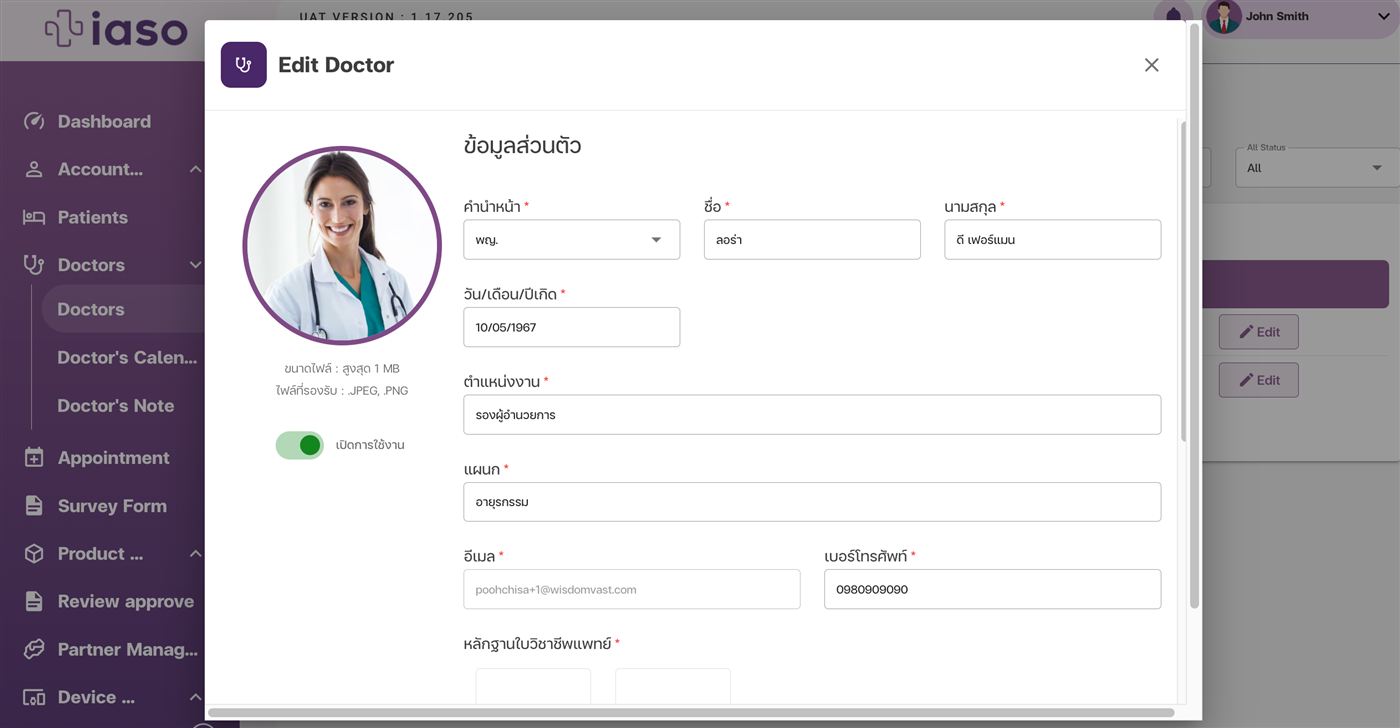Viewport: 1400px width, 728px height.
Task: Click the นามสกุล last name field
Action: click(x=1053, y=240)
